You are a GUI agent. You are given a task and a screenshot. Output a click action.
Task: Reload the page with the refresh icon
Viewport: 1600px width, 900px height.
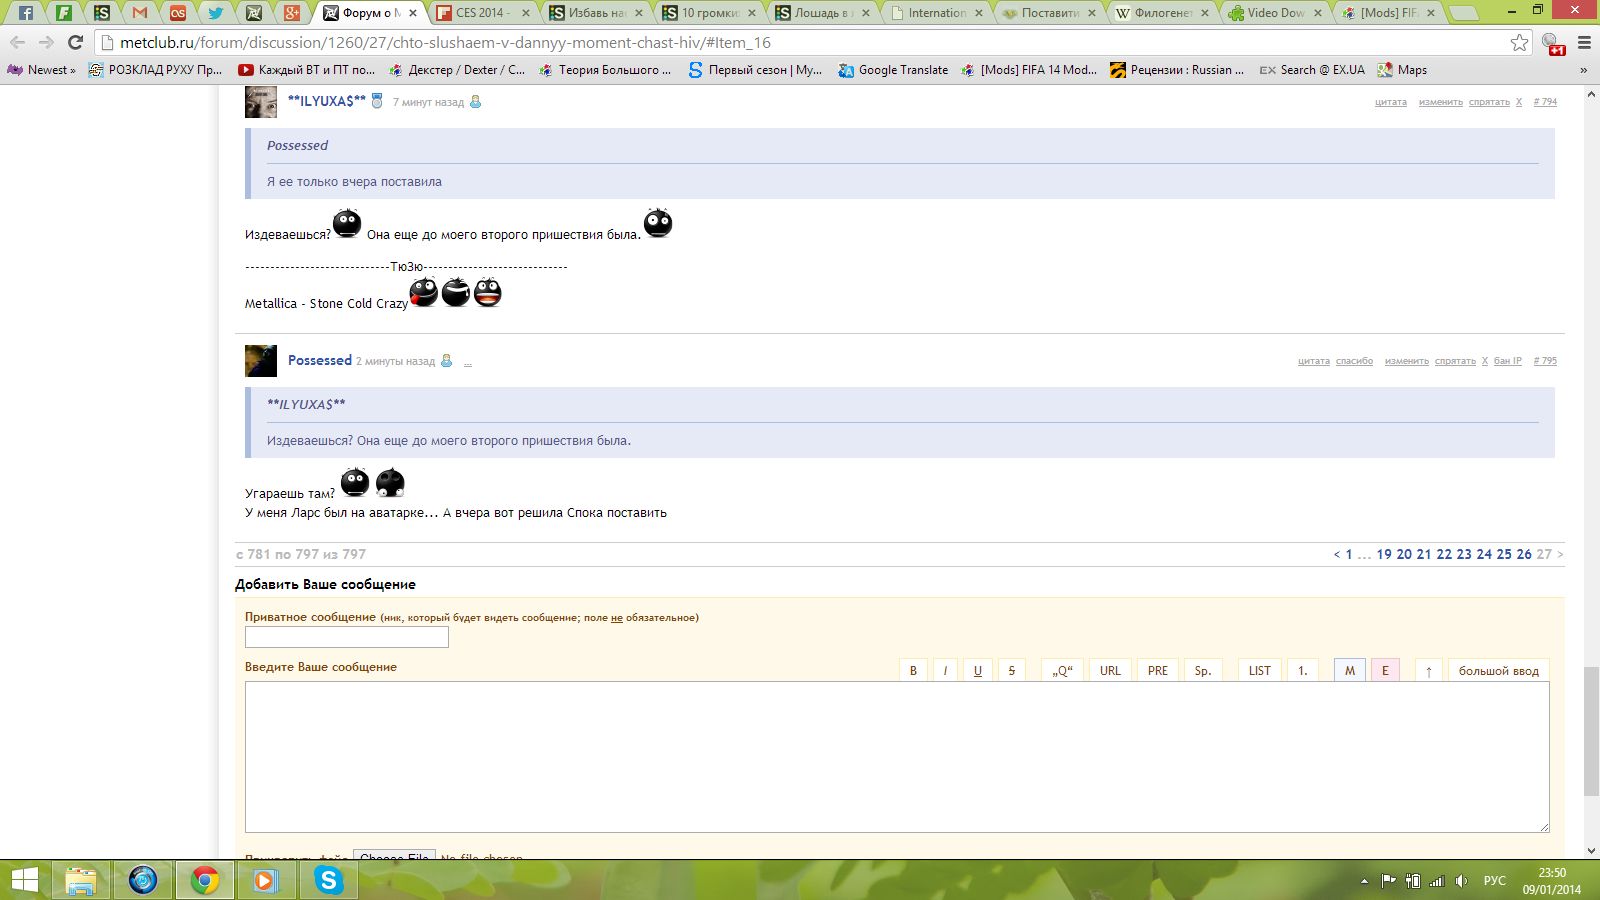pyautogui.click(x=75, y=42)
